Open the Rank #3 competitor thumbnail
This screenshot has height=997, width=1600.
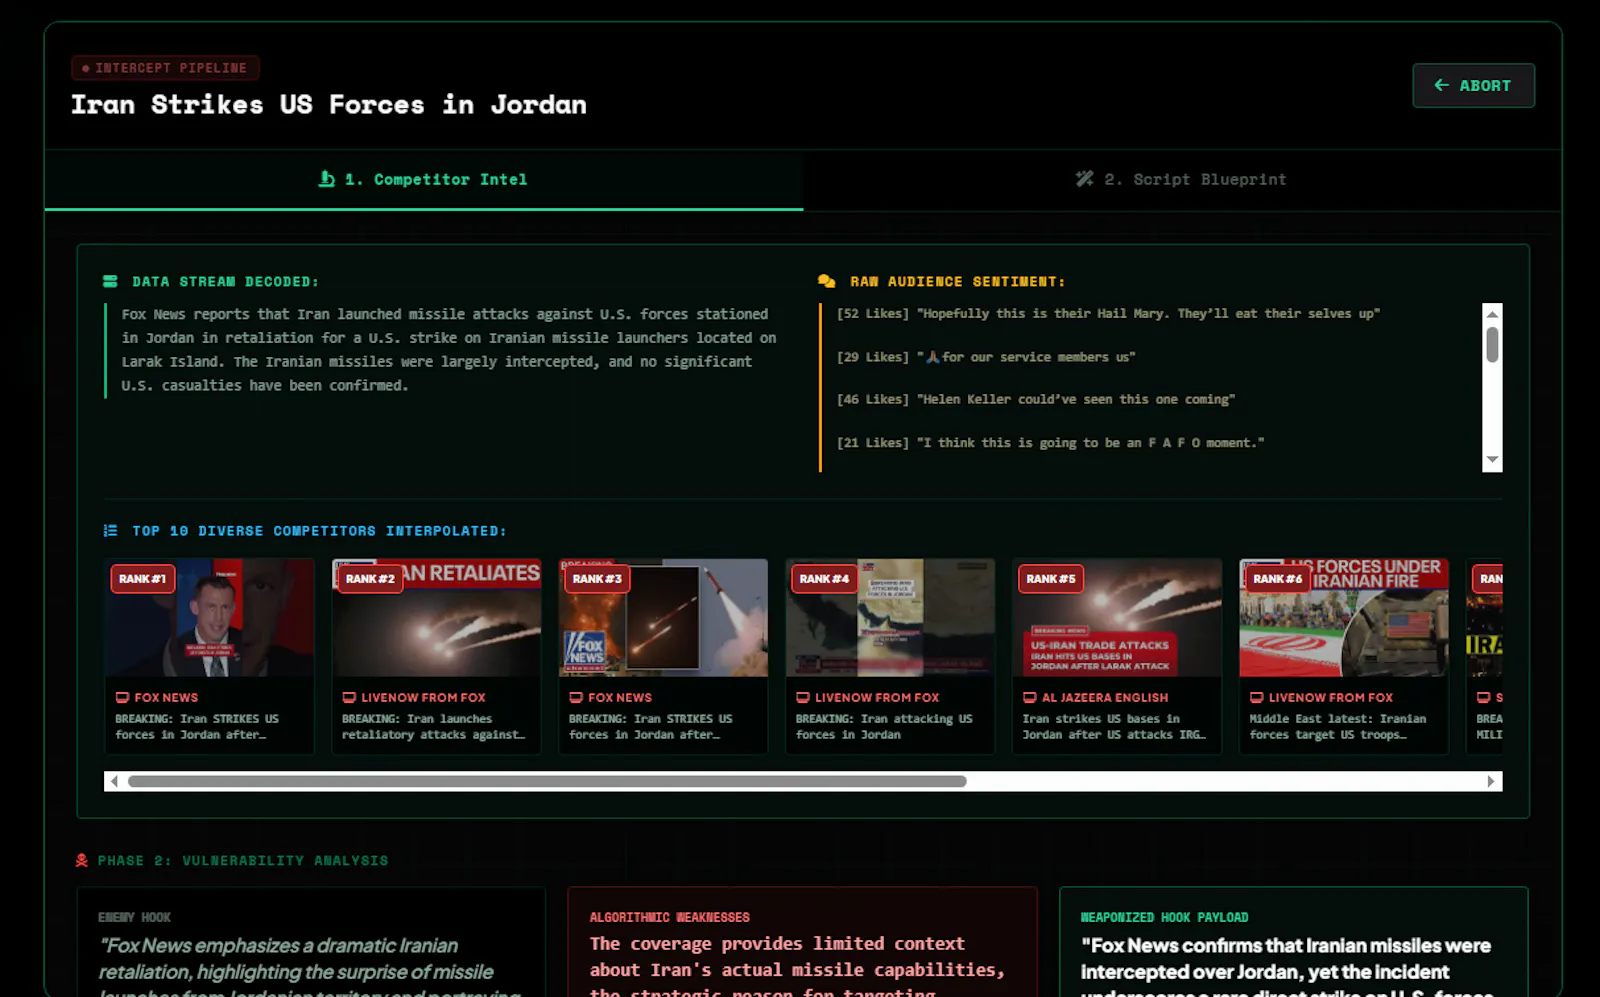click(x=663, y=618)
